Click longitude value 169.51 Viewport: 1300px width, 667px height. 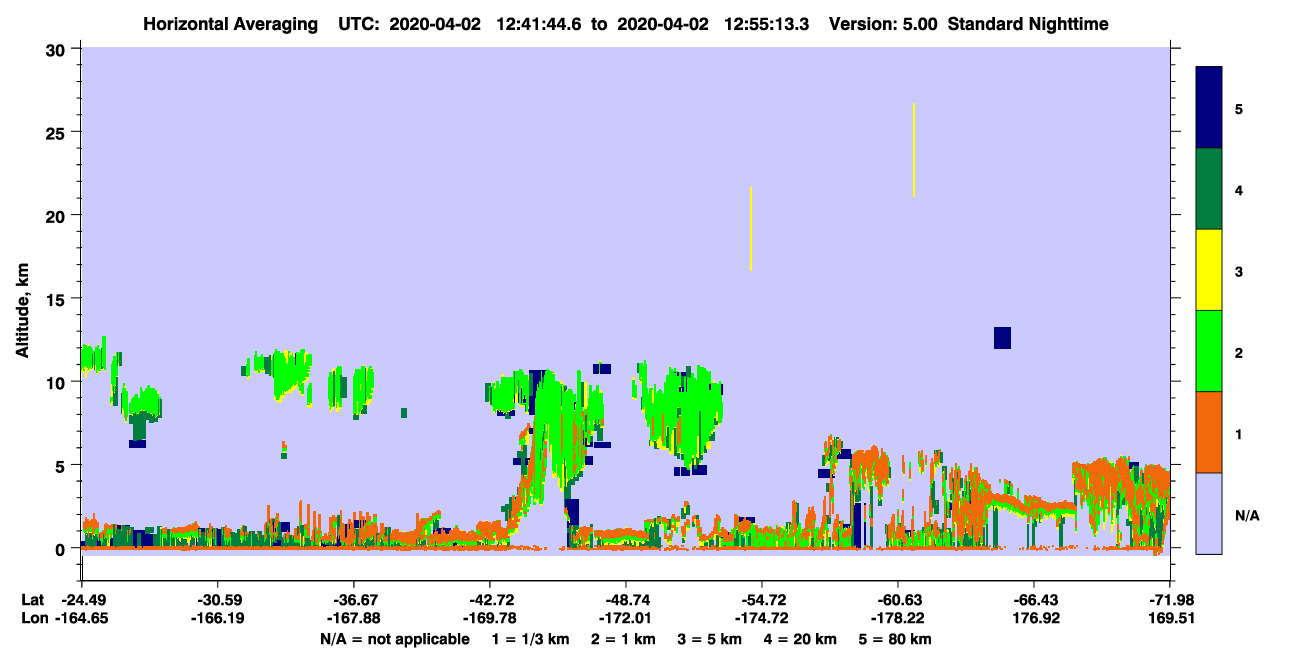pos(1170,619)
